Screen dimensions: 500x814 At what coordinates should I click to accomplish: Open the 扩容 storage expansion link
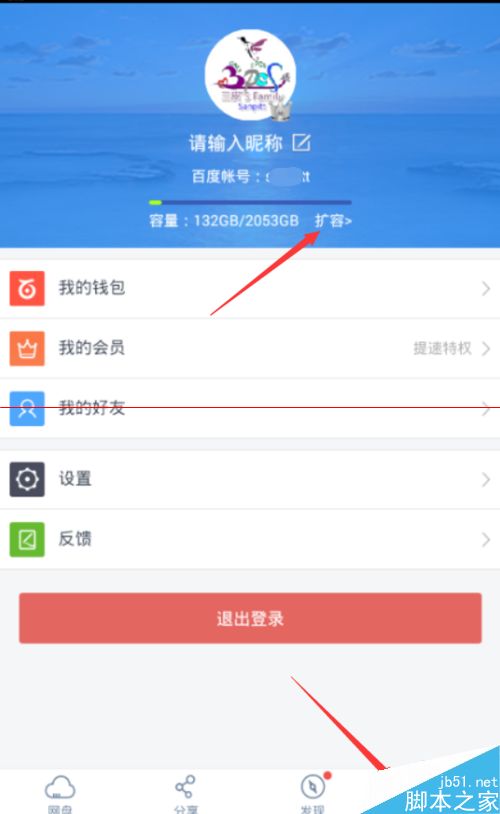point(333,221)
